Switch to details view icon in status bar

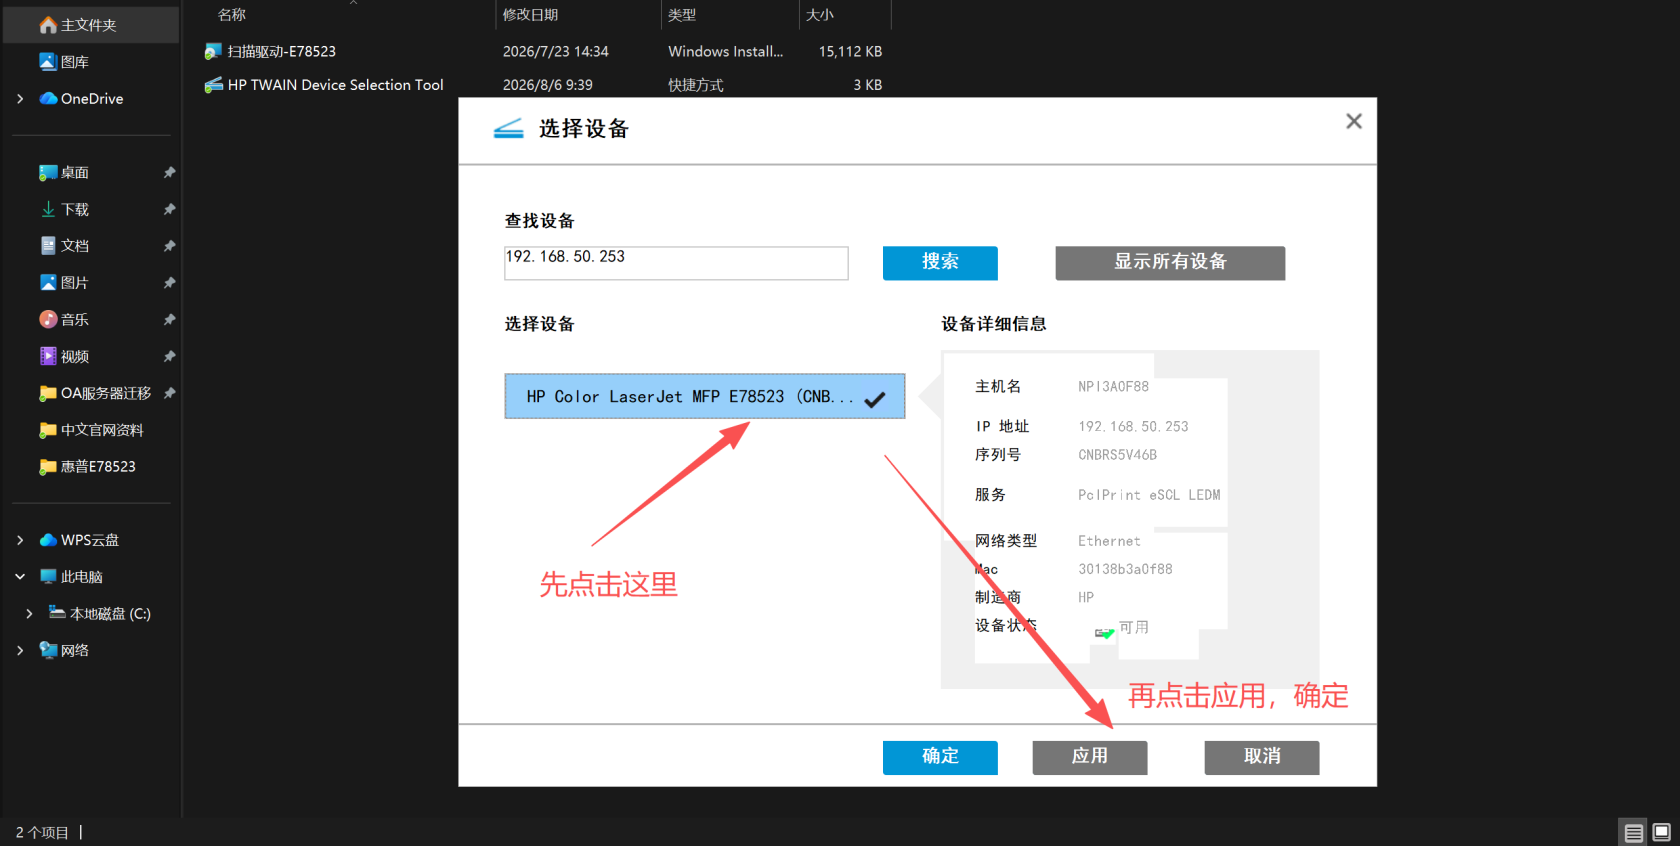(x=1634, y=832)
